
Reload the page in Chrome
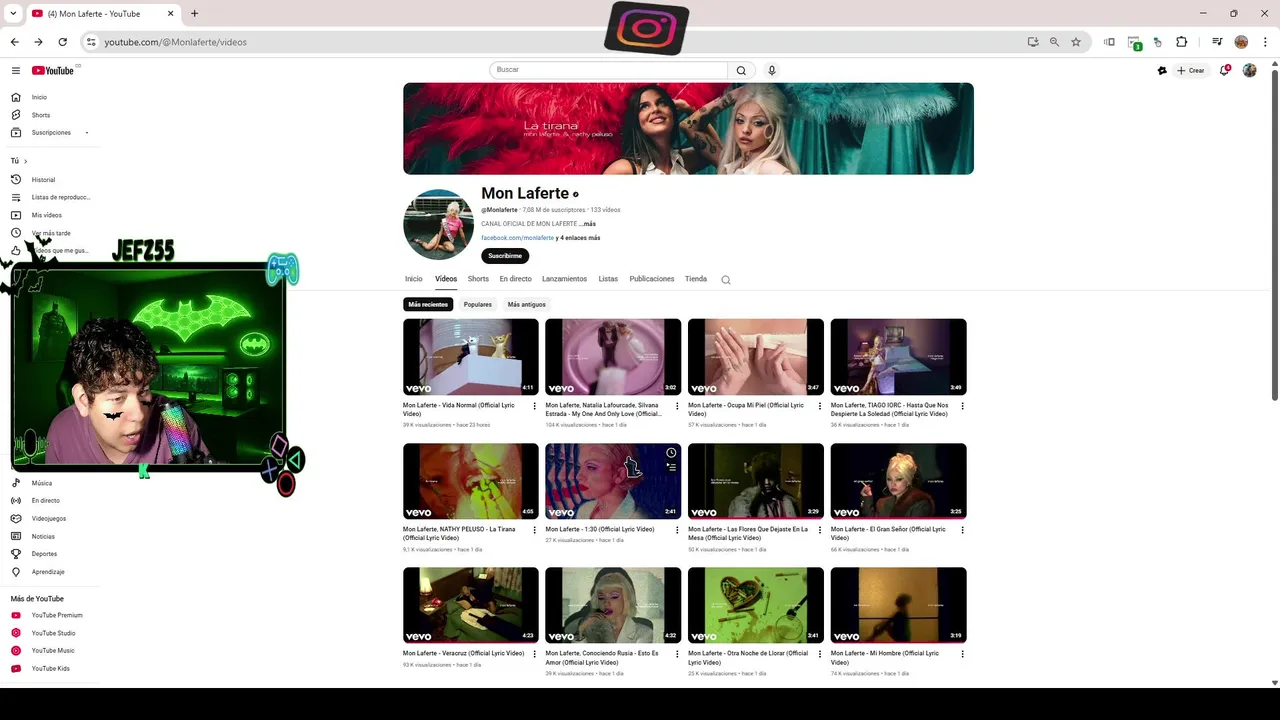coord(62,42)
